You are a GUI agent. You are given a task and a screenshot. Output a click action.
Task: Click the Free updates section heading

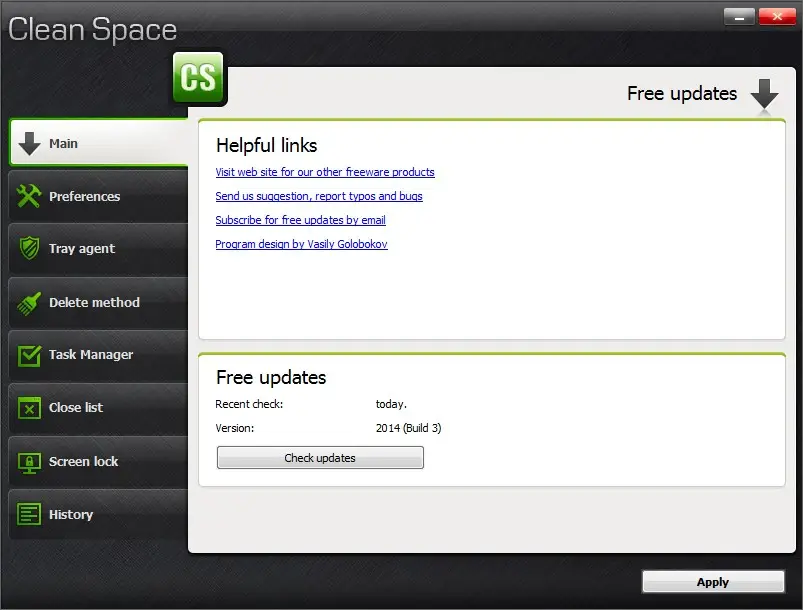271,377
